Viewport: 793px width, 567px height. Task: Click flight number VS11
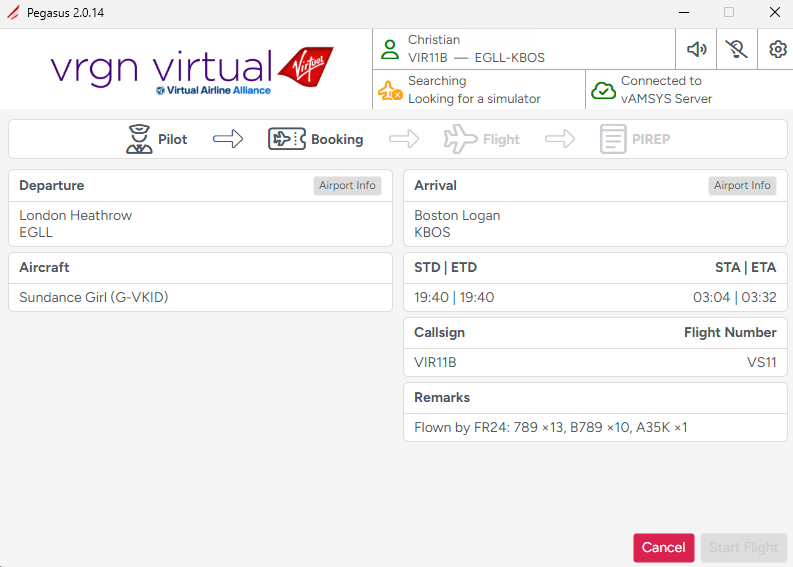tap(762, 362)
